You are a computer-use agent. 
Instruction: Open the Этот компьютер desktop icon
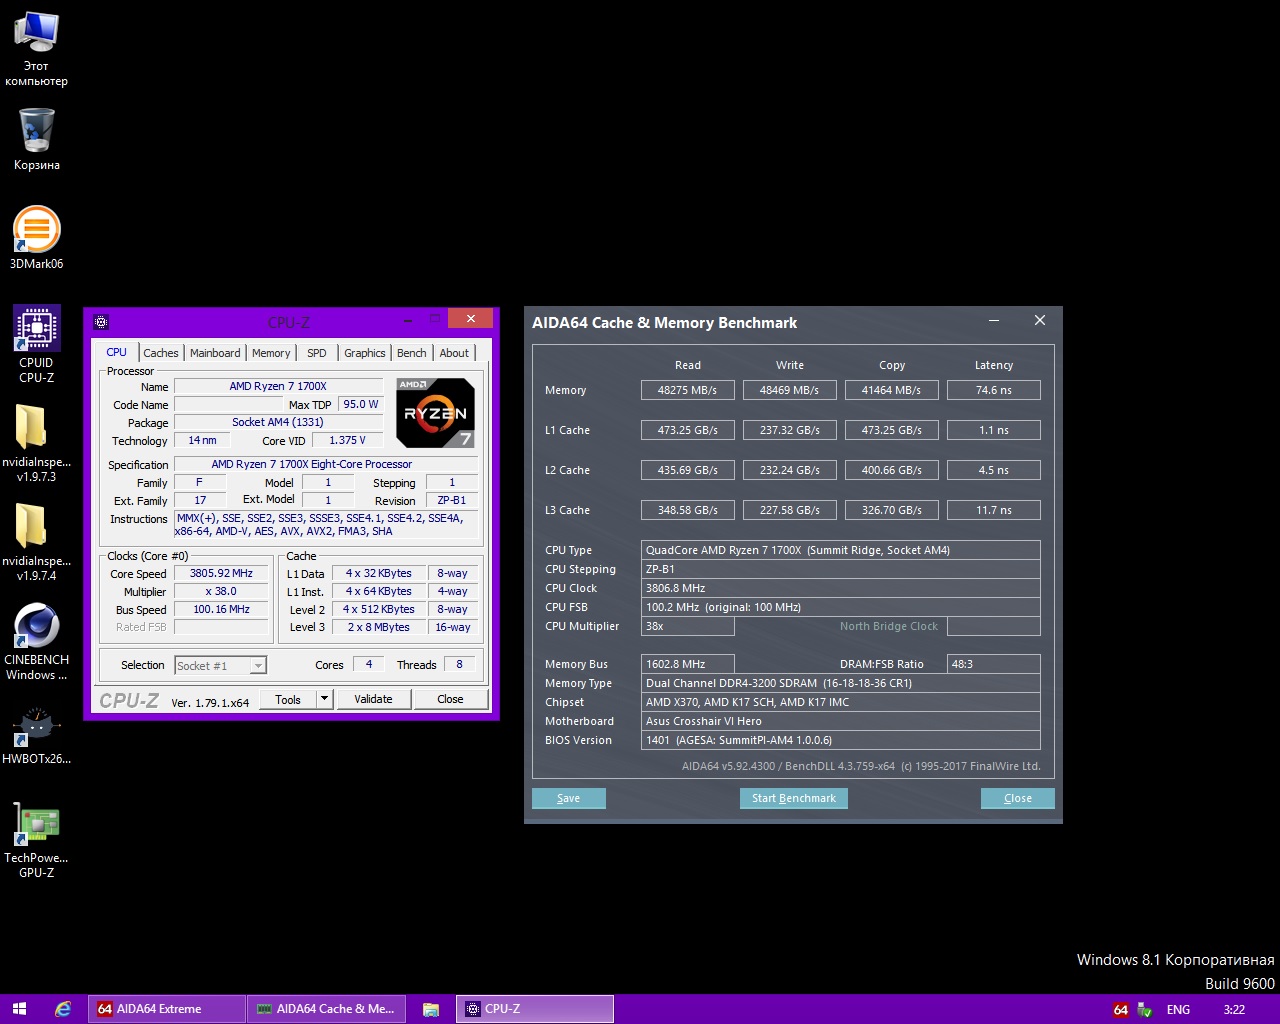36,48
